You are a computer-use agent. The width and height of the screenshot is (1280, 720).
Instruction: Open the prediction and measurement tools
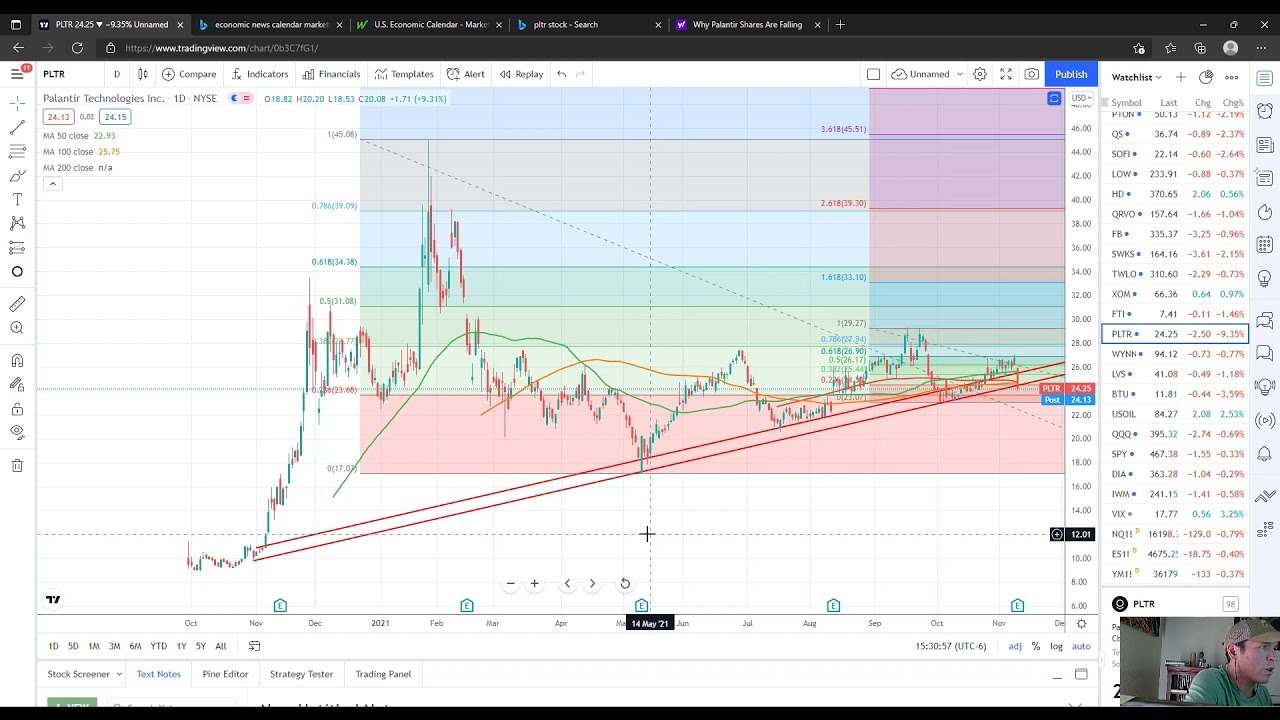(17, 247)
